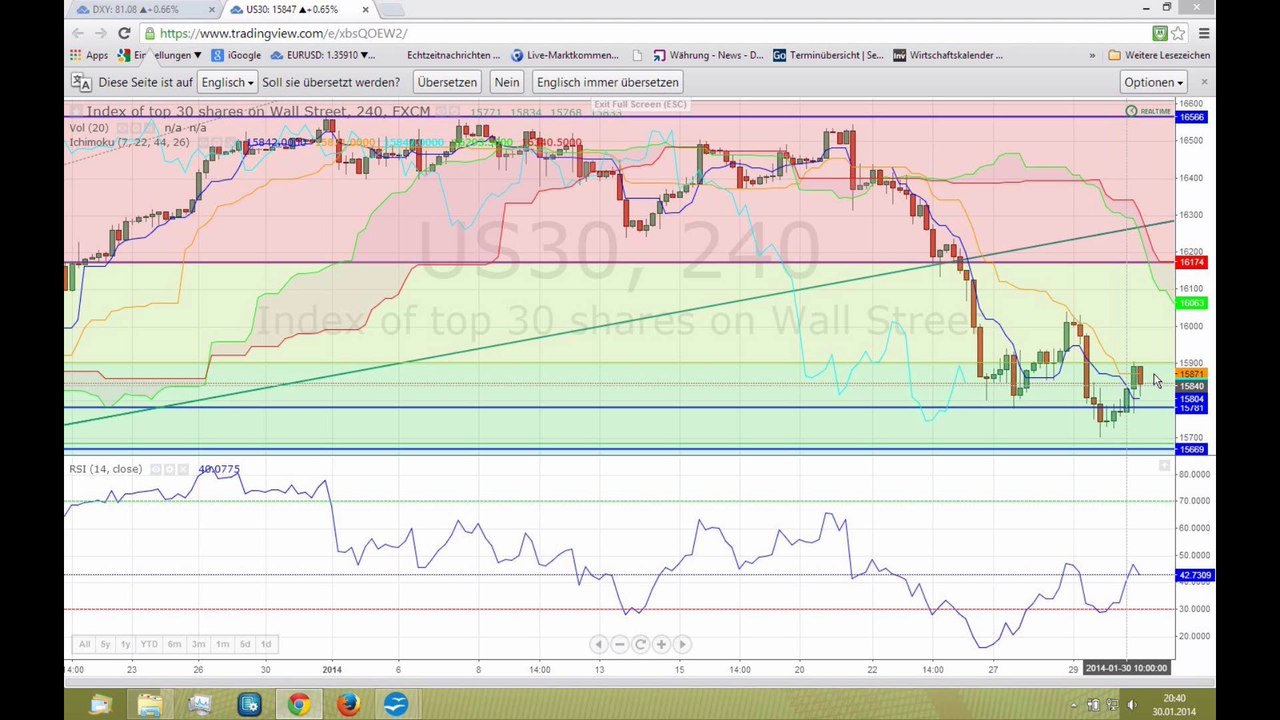Close the US30 browser tab

tap(366, 10)
